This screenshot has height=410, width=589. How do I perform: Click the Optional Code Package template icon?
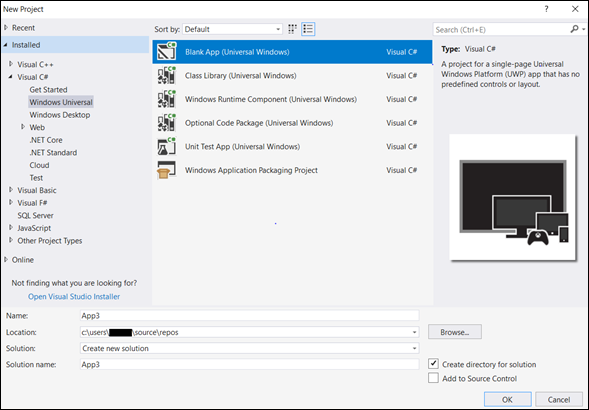point(166,123)
